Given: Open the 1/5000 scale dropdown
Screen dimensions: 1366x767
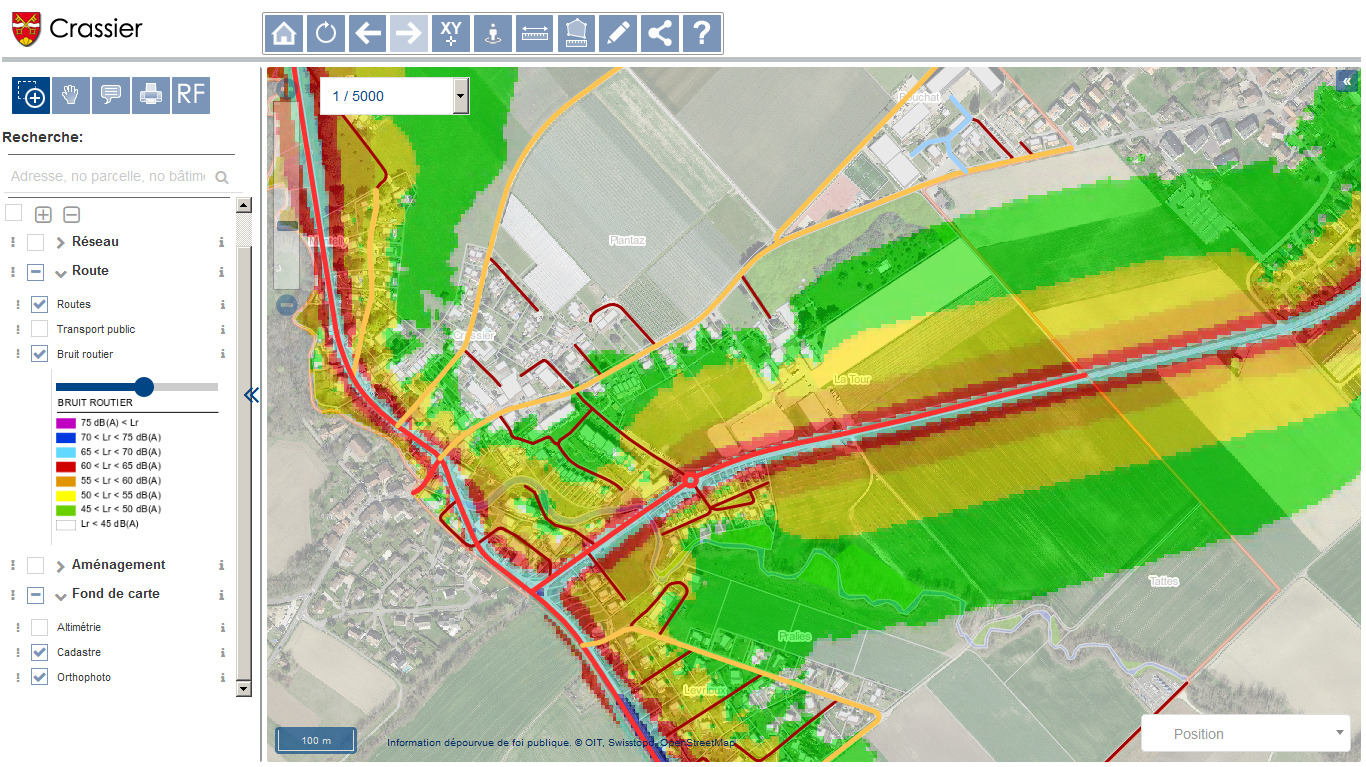Looking at the screenshot, I should pyautogui.click(x=459, y=95).
